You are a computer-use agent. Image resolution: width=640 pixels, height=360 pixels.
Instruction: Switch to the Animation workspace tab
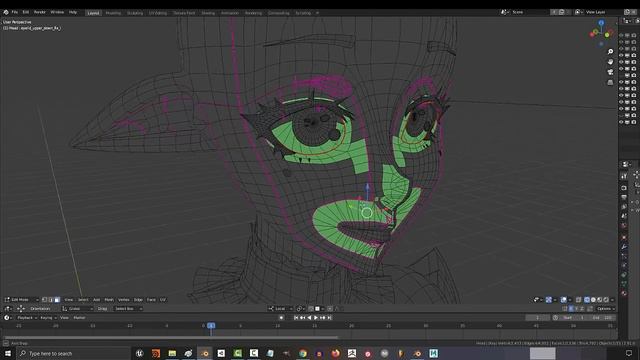click(229, 13)
